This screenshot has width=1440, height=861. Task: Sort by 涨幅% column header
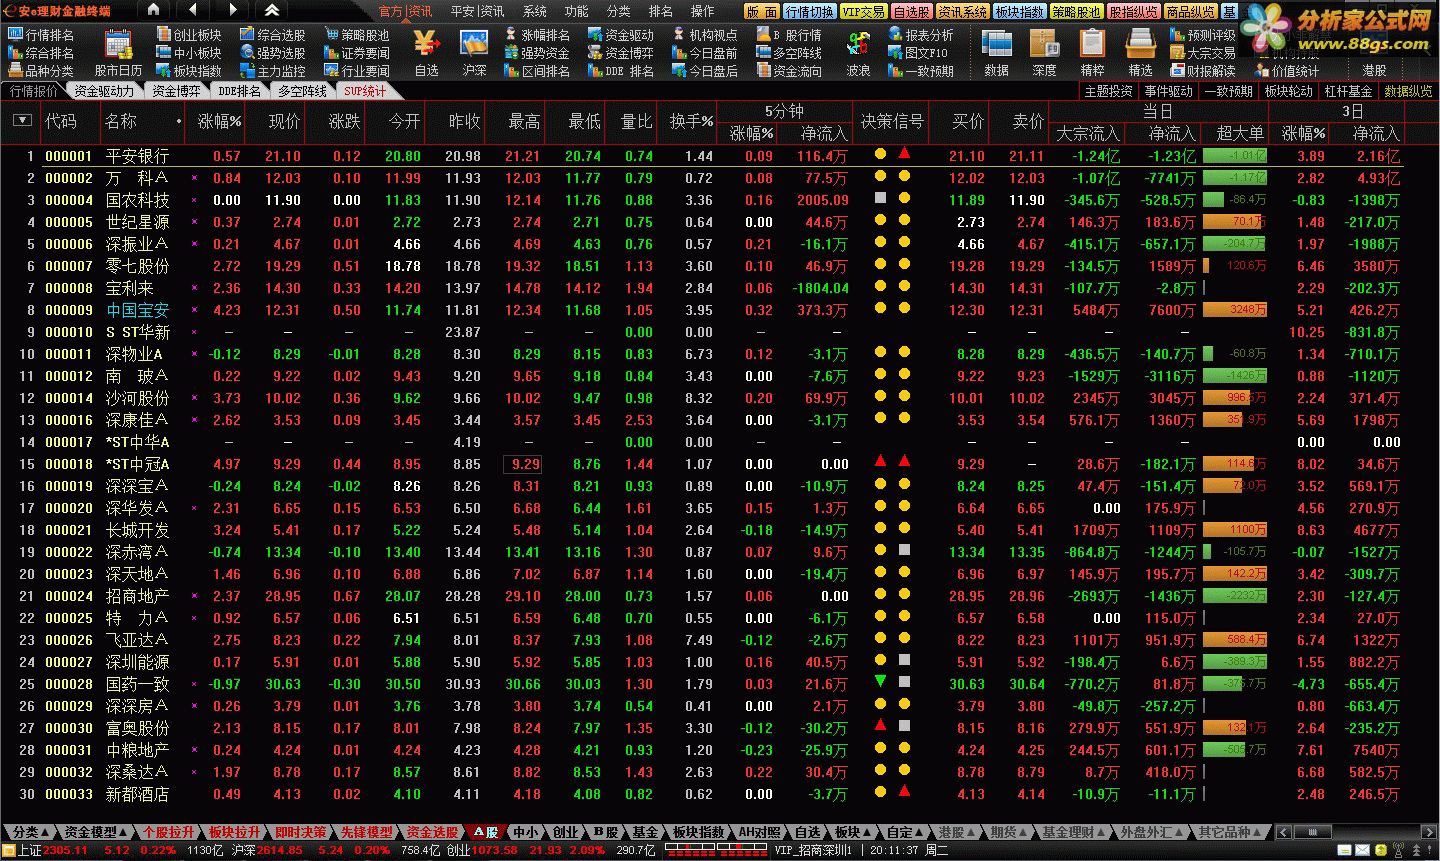pos(220,121)
